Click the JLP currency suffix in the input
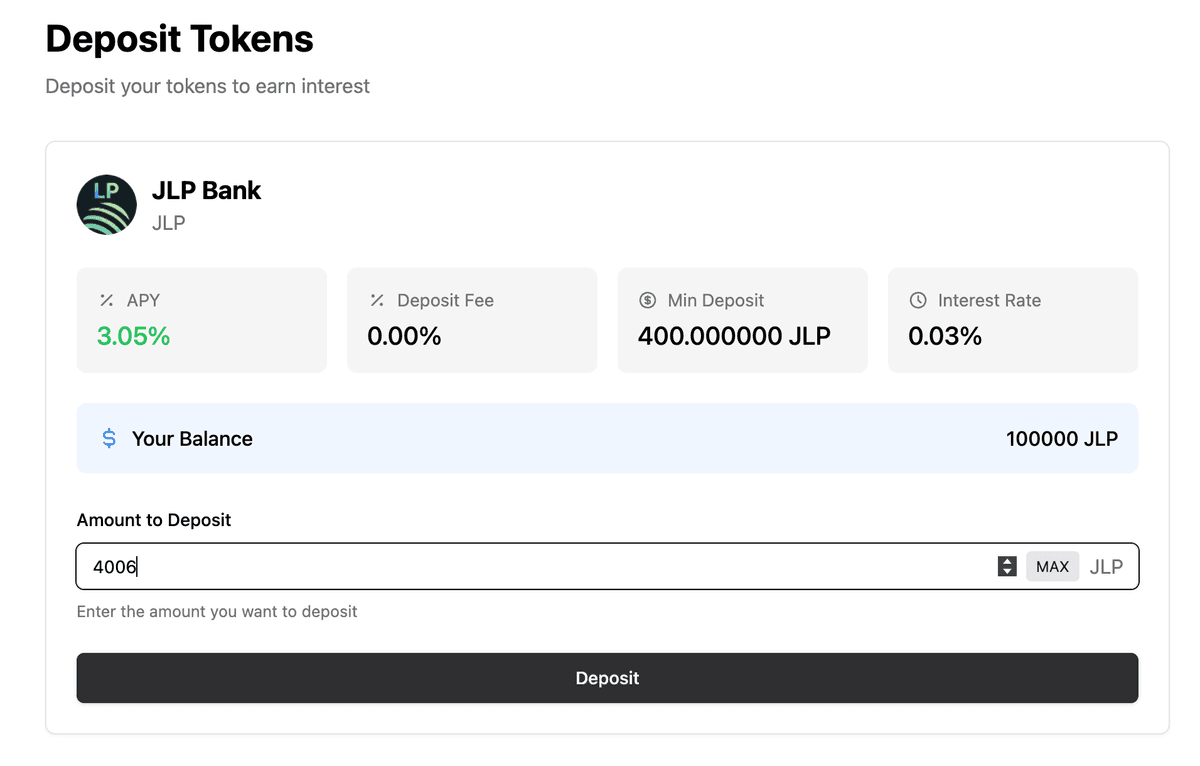Screen dimensions: 1200x766 point(1106,567)
